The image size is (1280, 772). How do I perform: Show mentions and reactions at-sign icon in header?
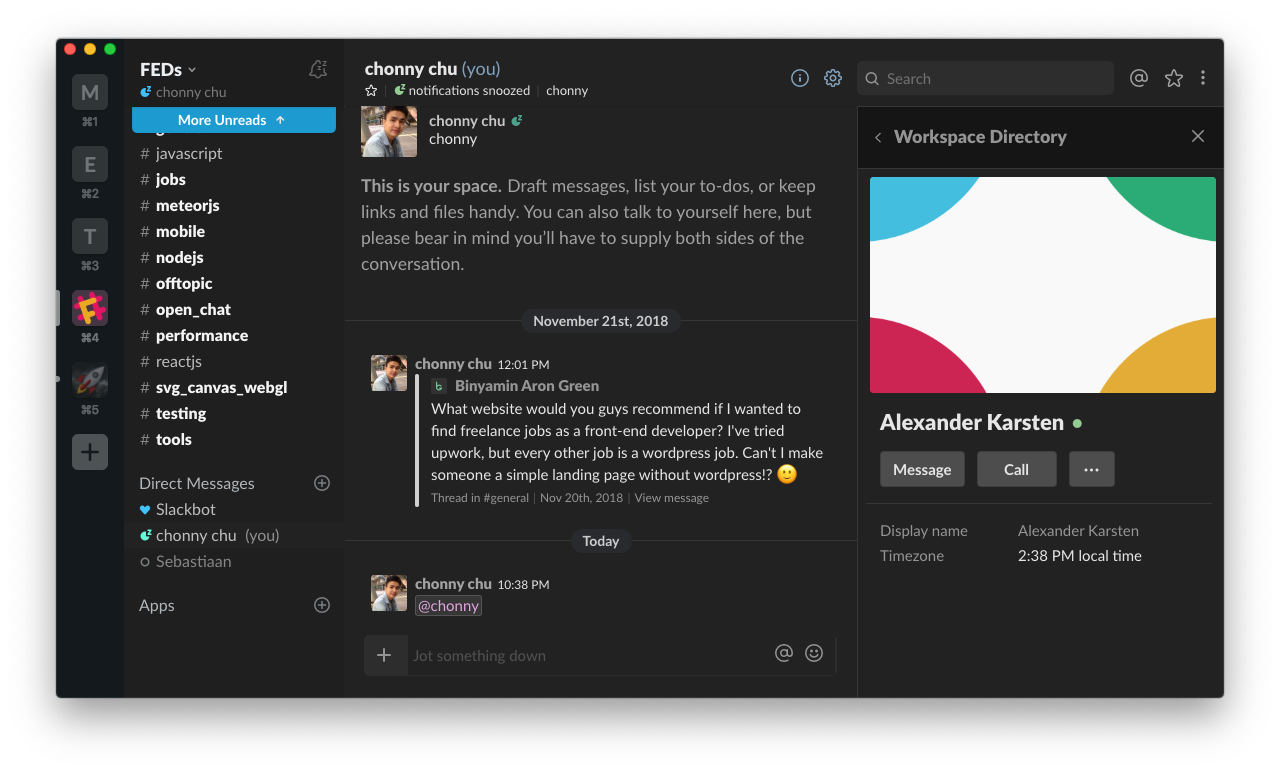[1138, 78]
